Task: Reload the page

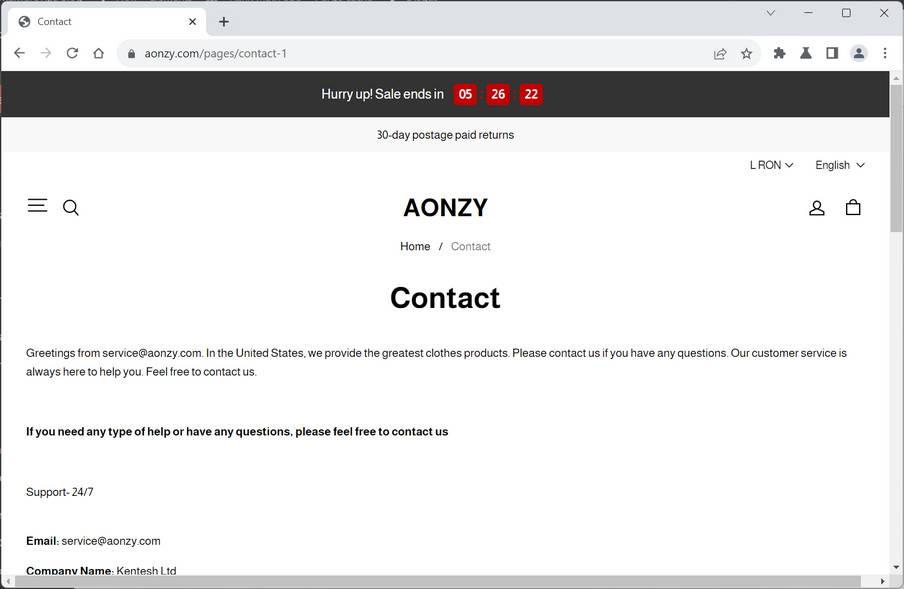Action: click(72, 54)
